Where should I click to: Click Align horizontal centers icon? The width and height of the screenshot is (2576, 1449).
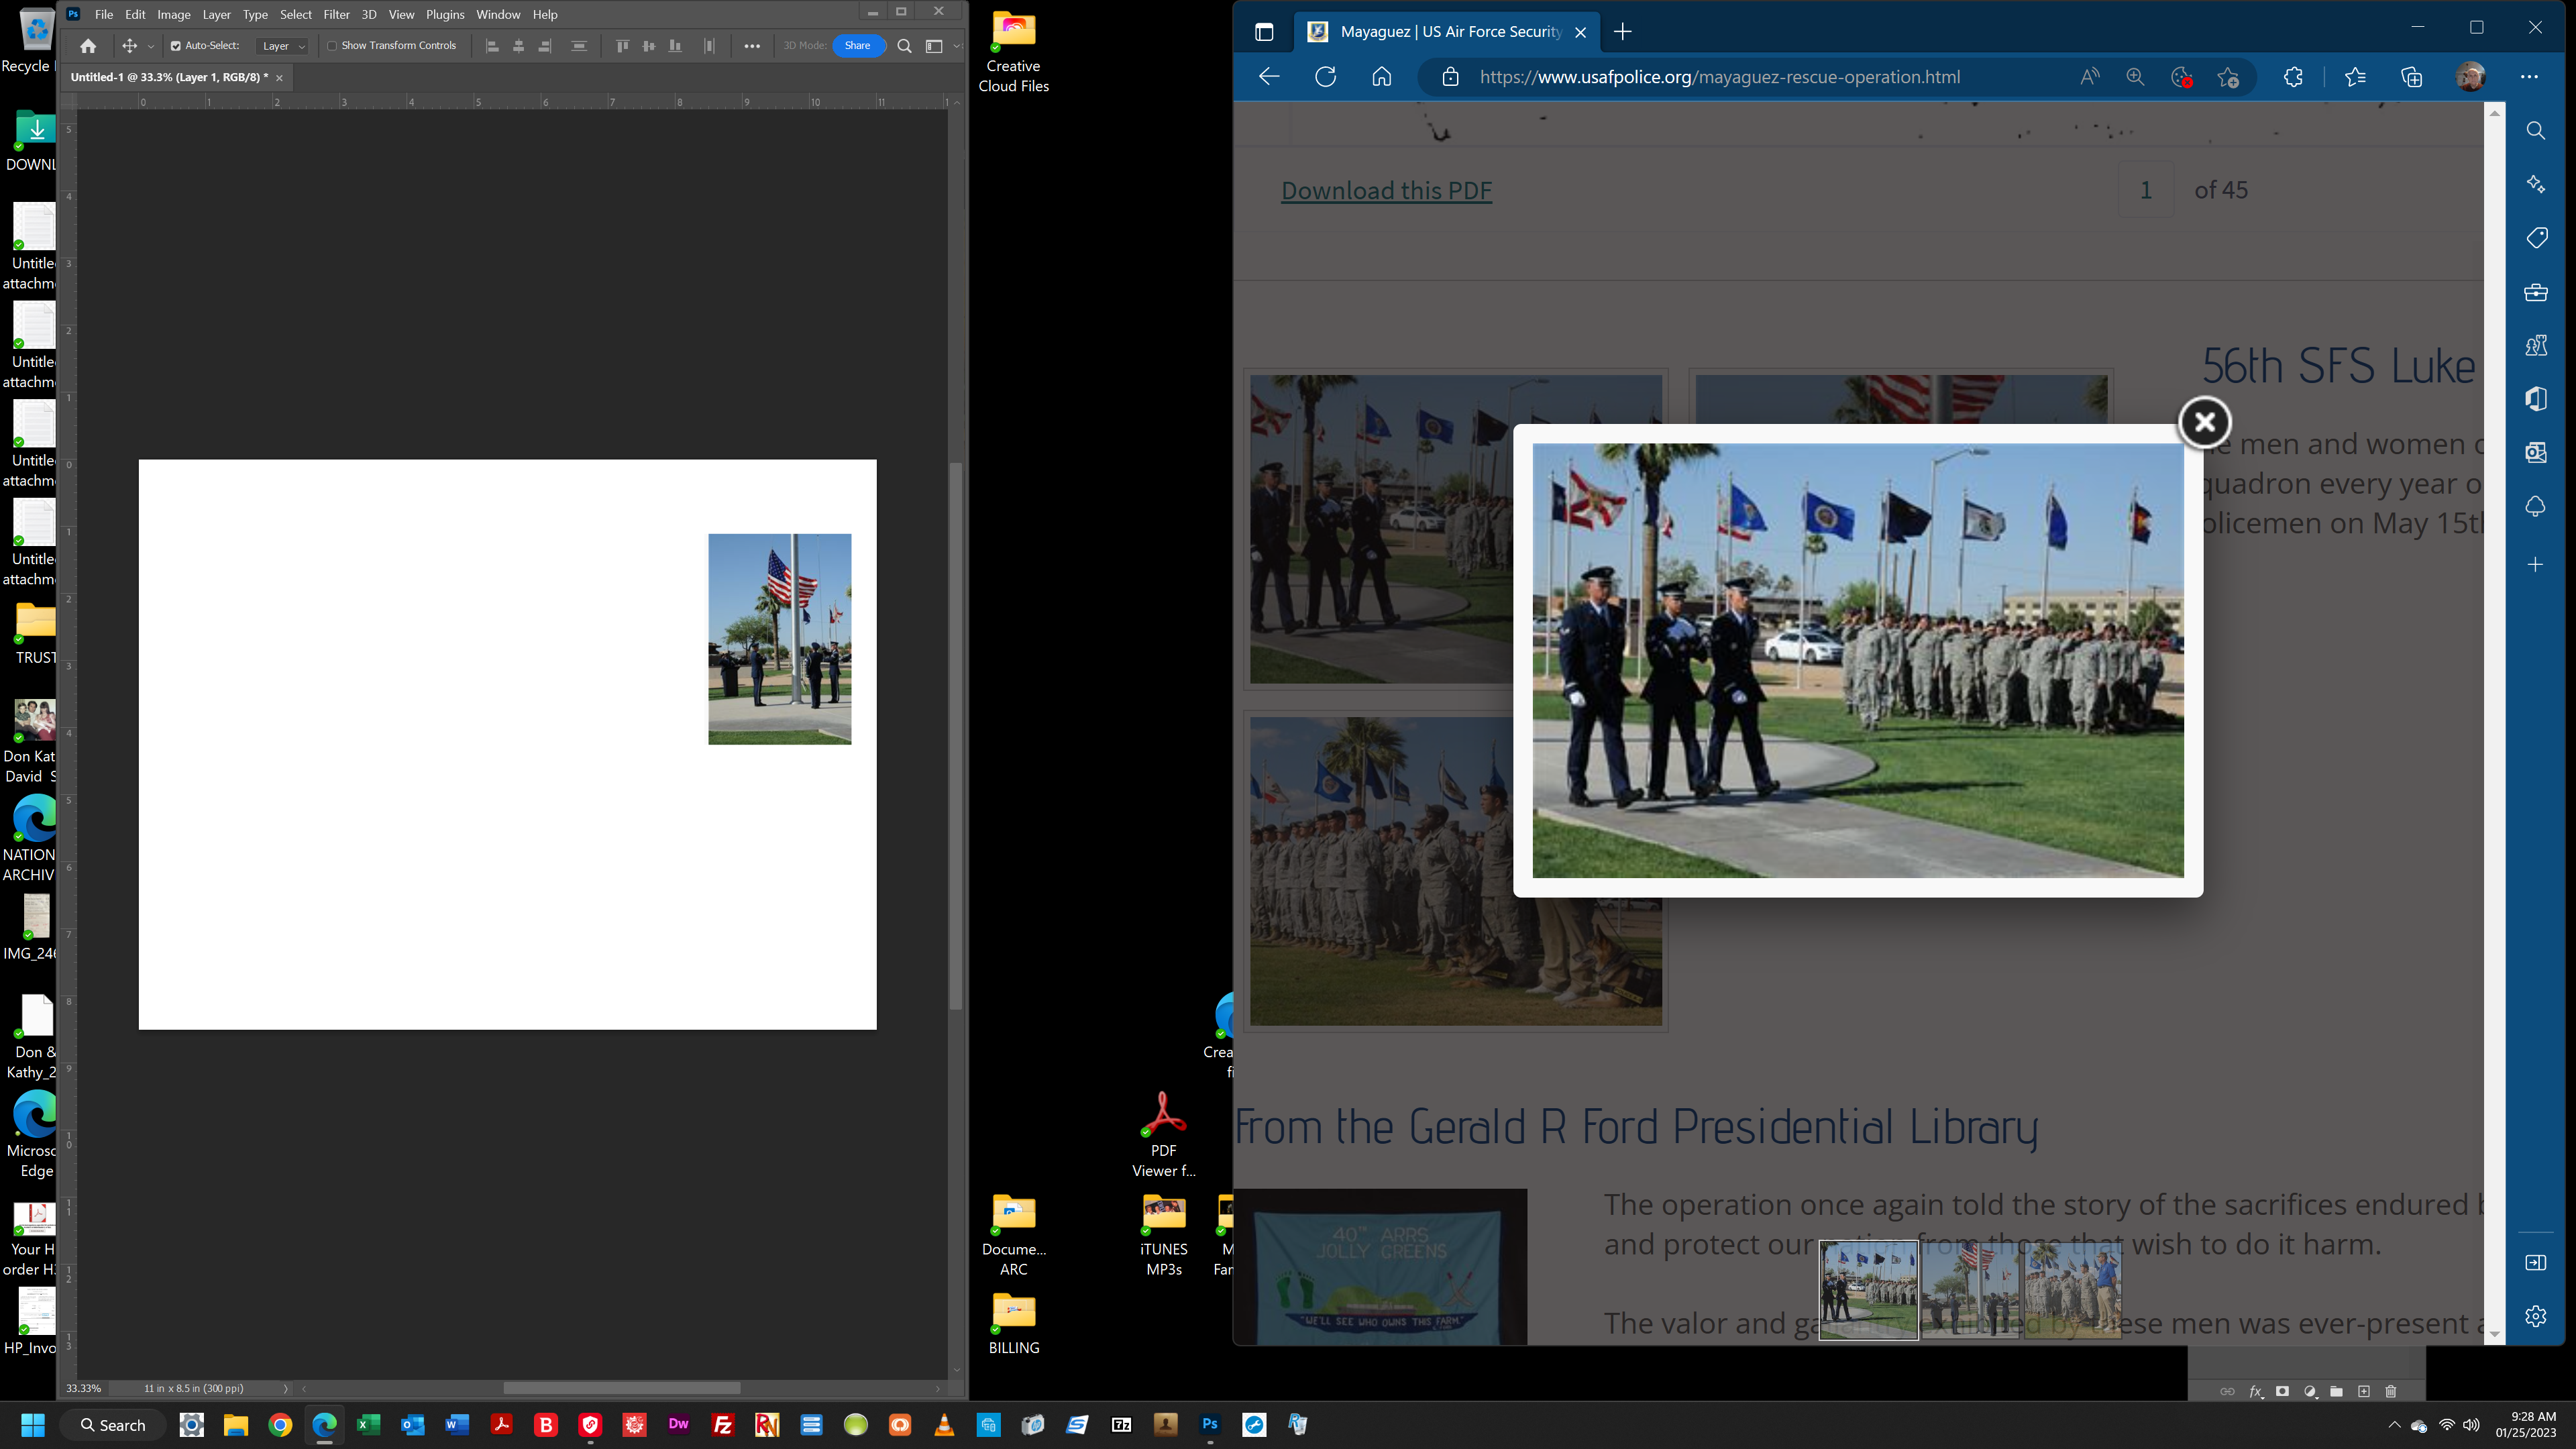(x=518, y=46)
